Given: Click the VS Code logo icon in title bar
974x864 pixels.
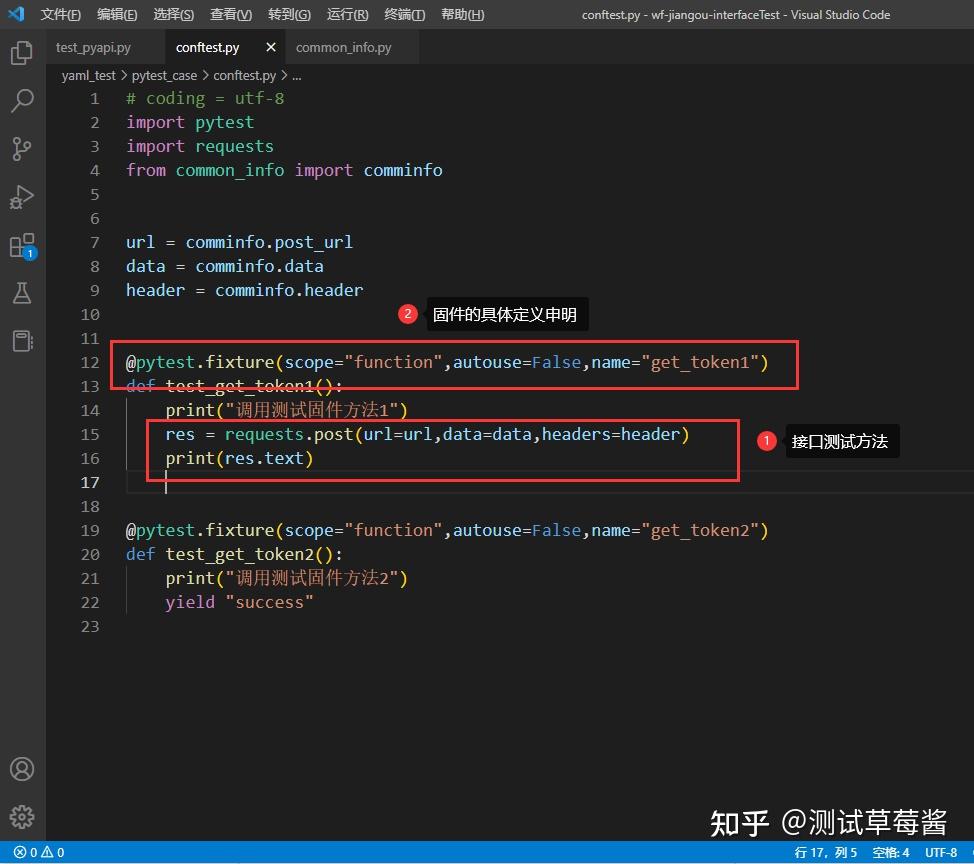Looking at the screenshot, I should point(16,14).
